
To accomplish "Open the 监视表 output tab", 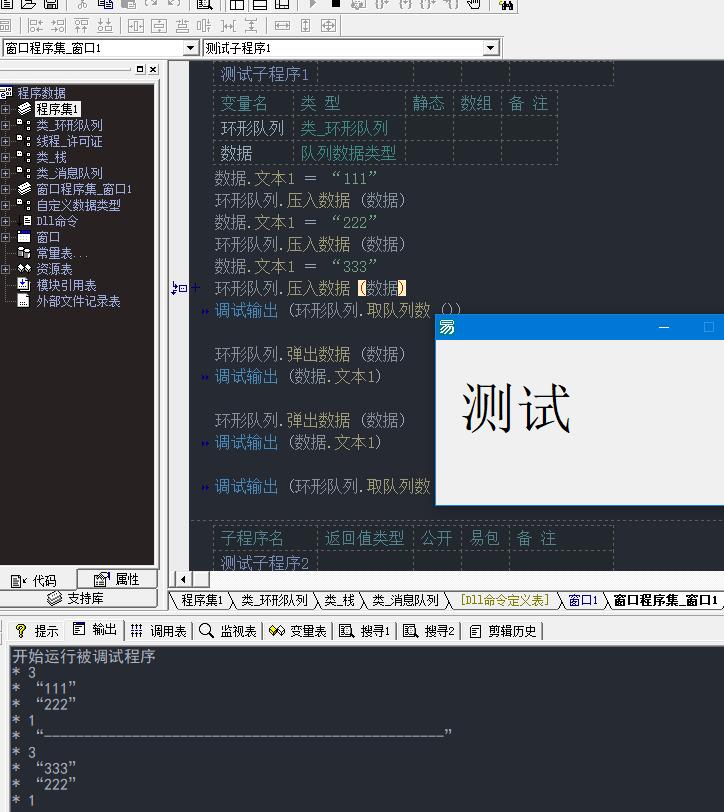I will [228, 631].
